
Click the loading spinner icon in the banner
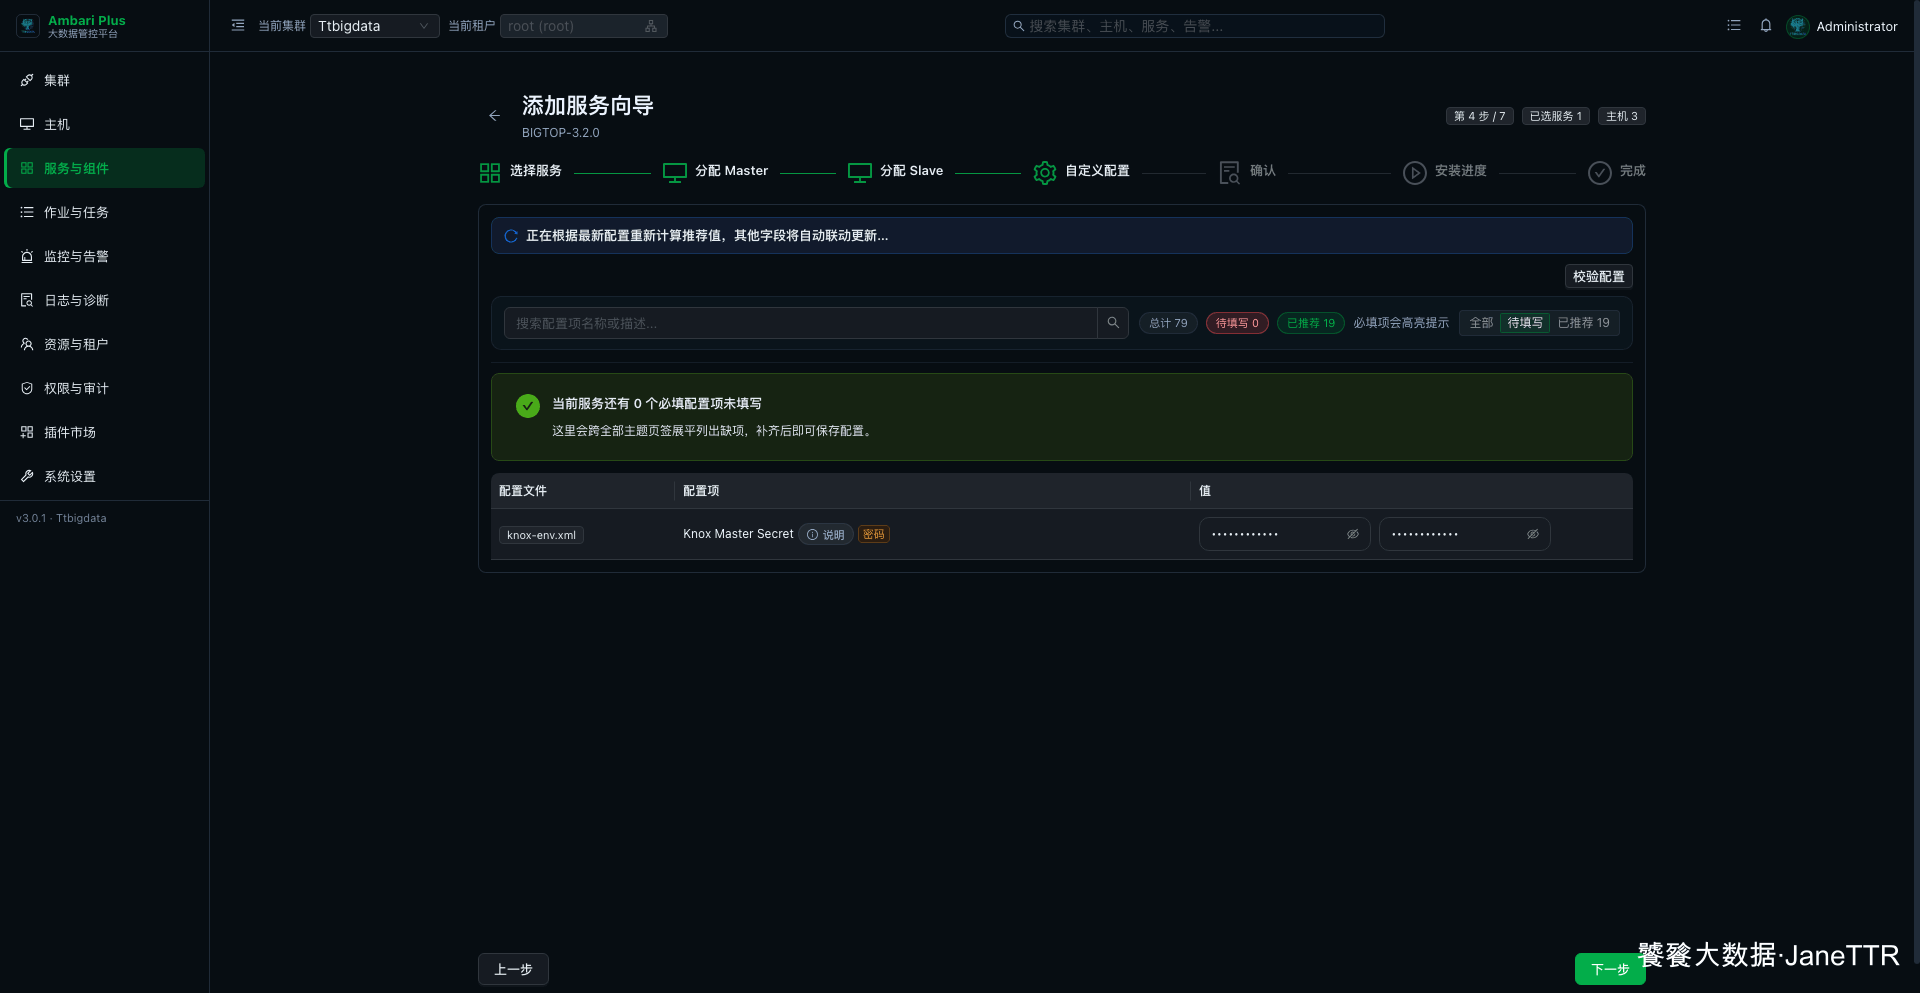[511, 236]
